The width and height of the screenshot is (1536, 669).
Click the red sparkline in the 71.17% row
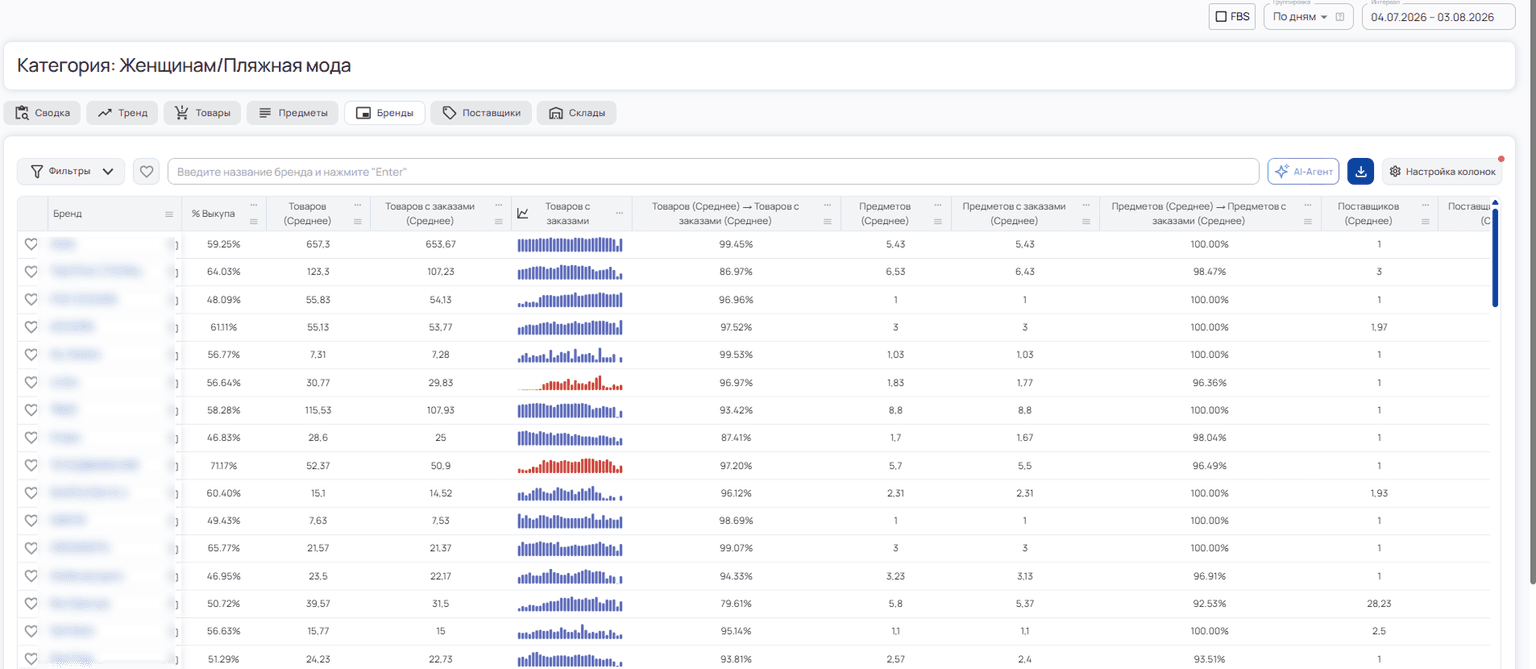tap(570, 465)
